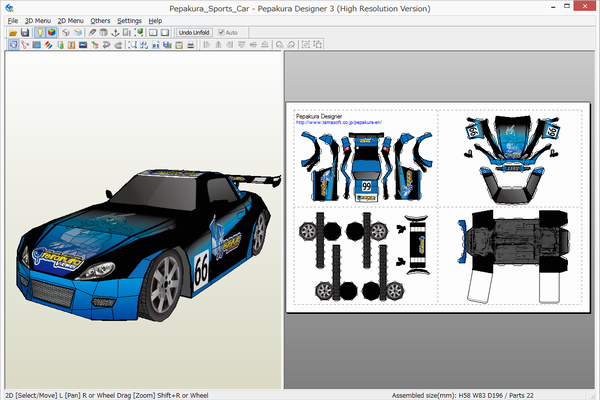600x400 pixels.
Task: Click the green cube in dashed frame icon
Action: click(139, 33)
